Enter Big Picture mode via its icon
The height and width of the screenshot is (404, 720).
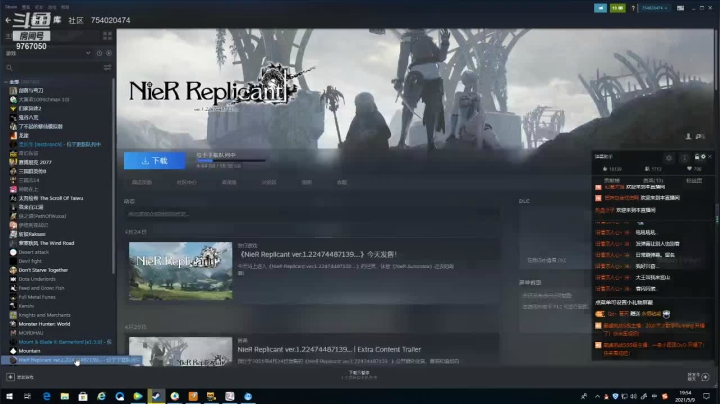pos(681,8)
